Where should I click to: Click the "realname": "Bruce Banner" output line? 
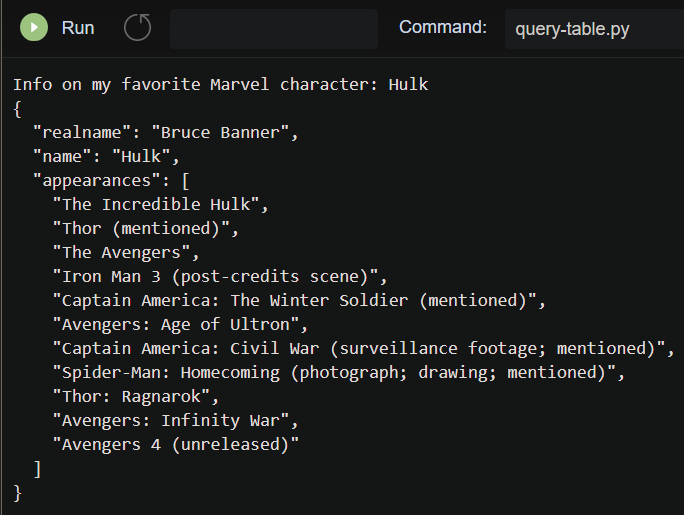click(x=166, y=132)
